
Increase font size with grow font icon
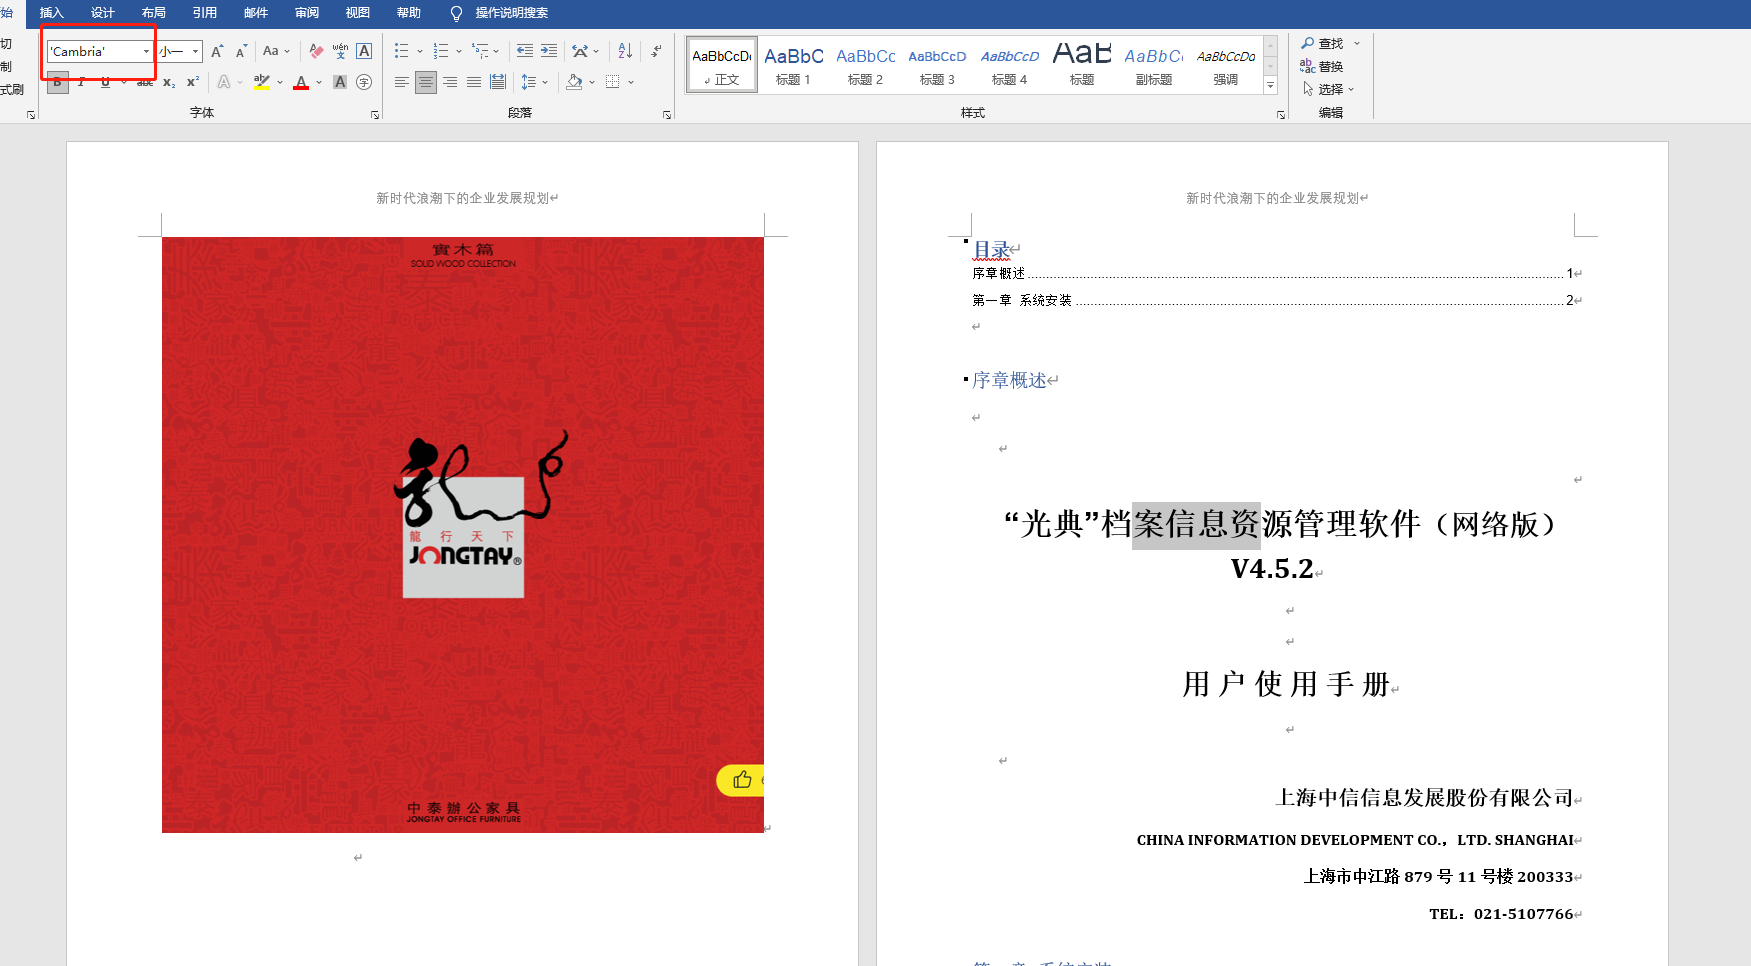pyautogui.click(x=217, y=51)
